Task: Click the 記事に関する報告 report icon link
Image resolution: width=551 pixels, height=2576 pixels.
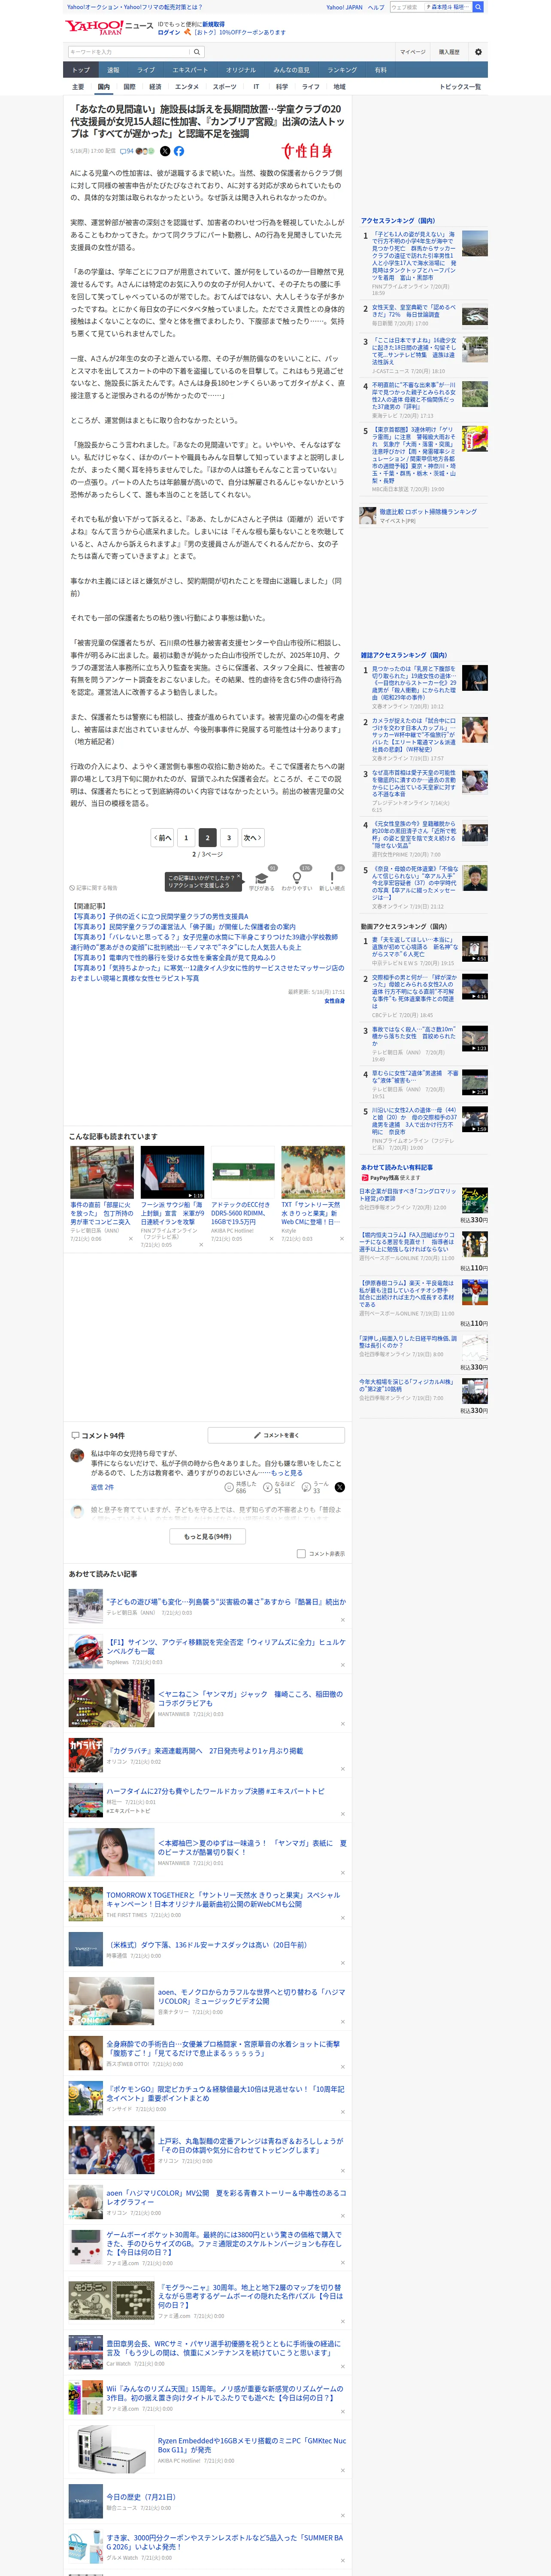Action: tap(93, 887)
